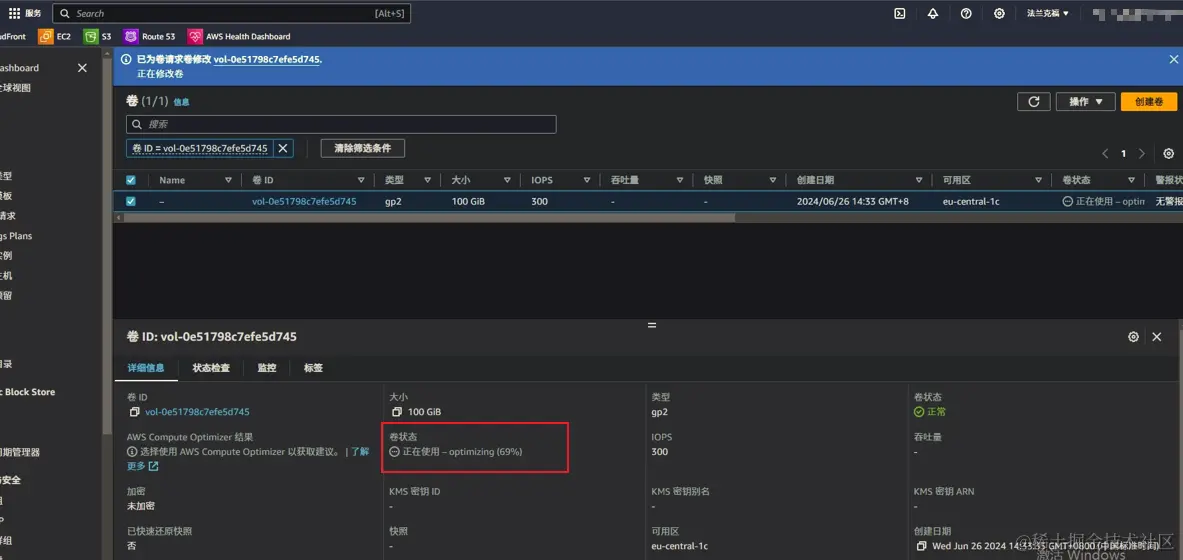Click the refresh volumes button

pos(1034,102)
